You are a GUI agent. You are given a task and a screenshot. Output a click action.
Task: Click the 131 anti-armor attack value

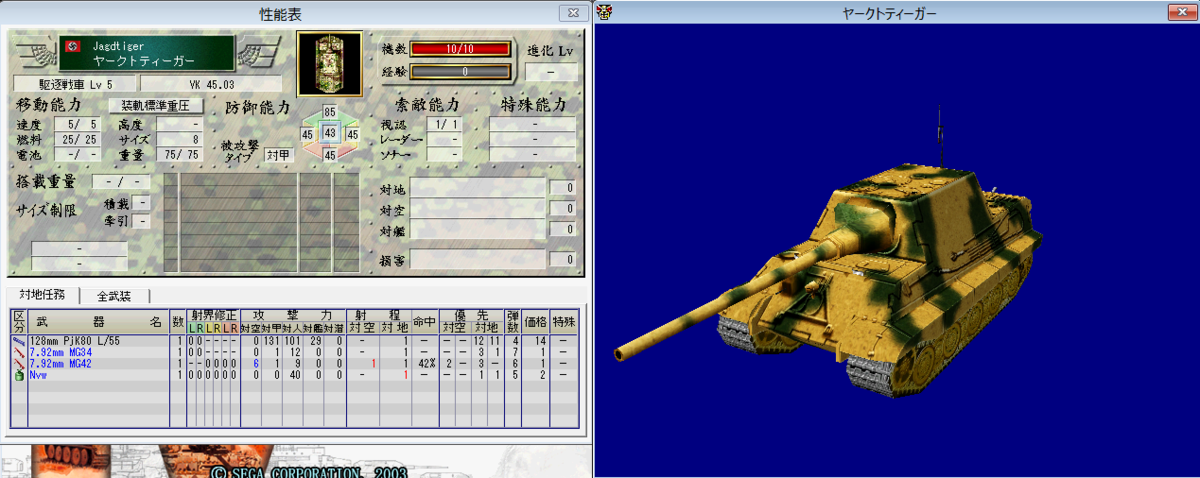point(269,341)
